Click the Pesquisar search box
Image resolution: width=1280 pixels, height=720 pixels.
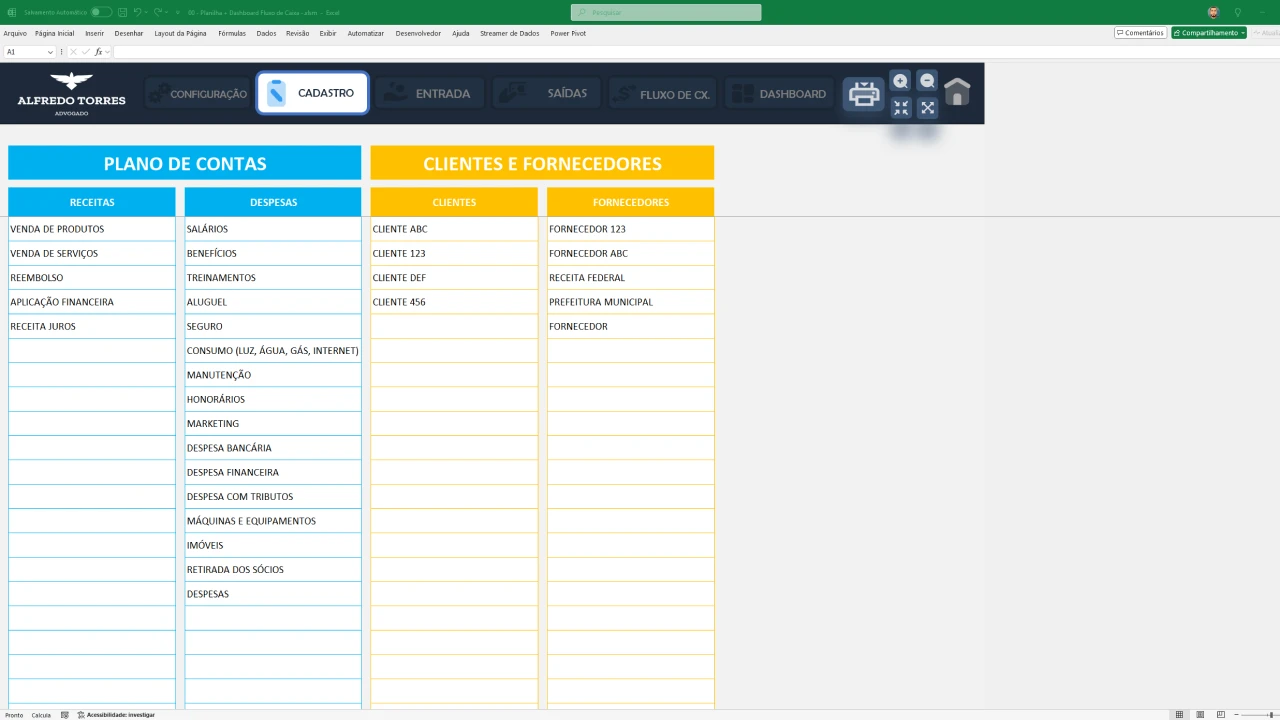[666, 12]
